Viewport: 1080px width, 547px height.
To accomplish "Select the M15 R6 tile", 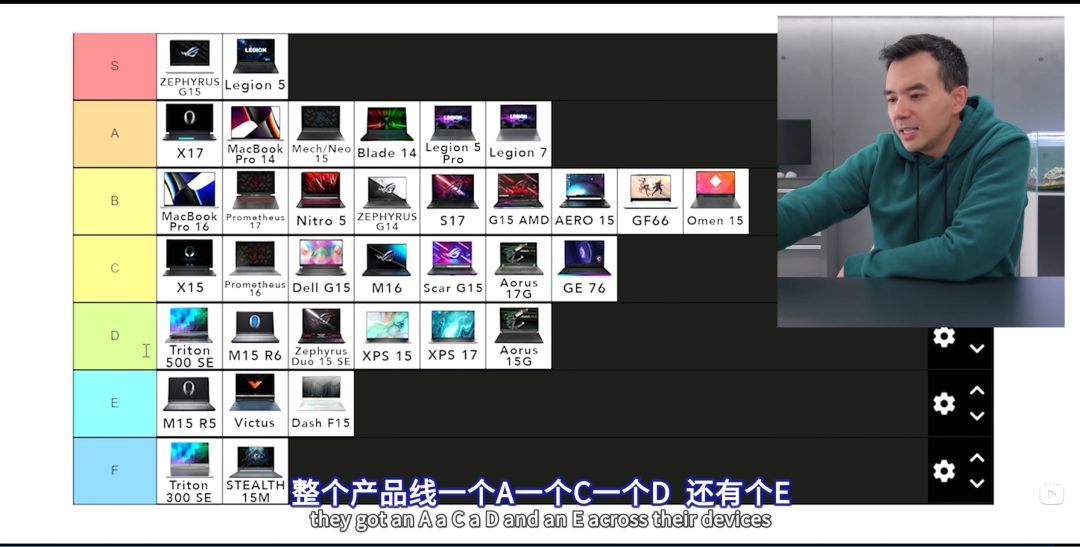I will pos(255,336).
